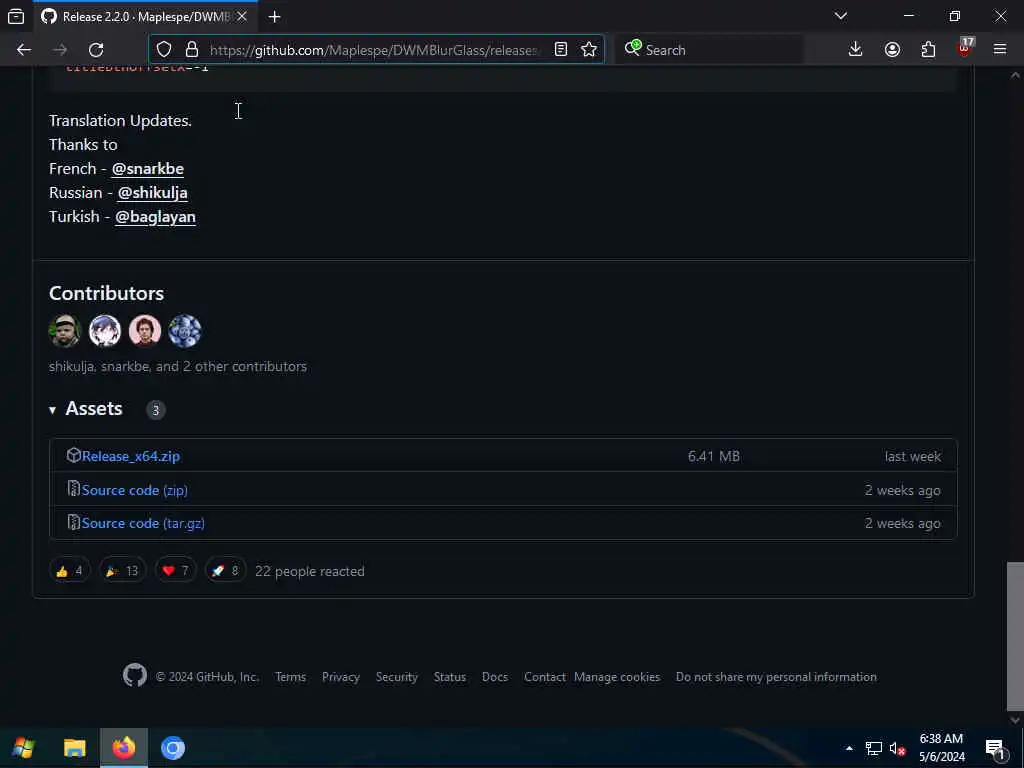1024x768 pixels.
Task: Click the 6.41 MB file size
Action: (714, 456)
